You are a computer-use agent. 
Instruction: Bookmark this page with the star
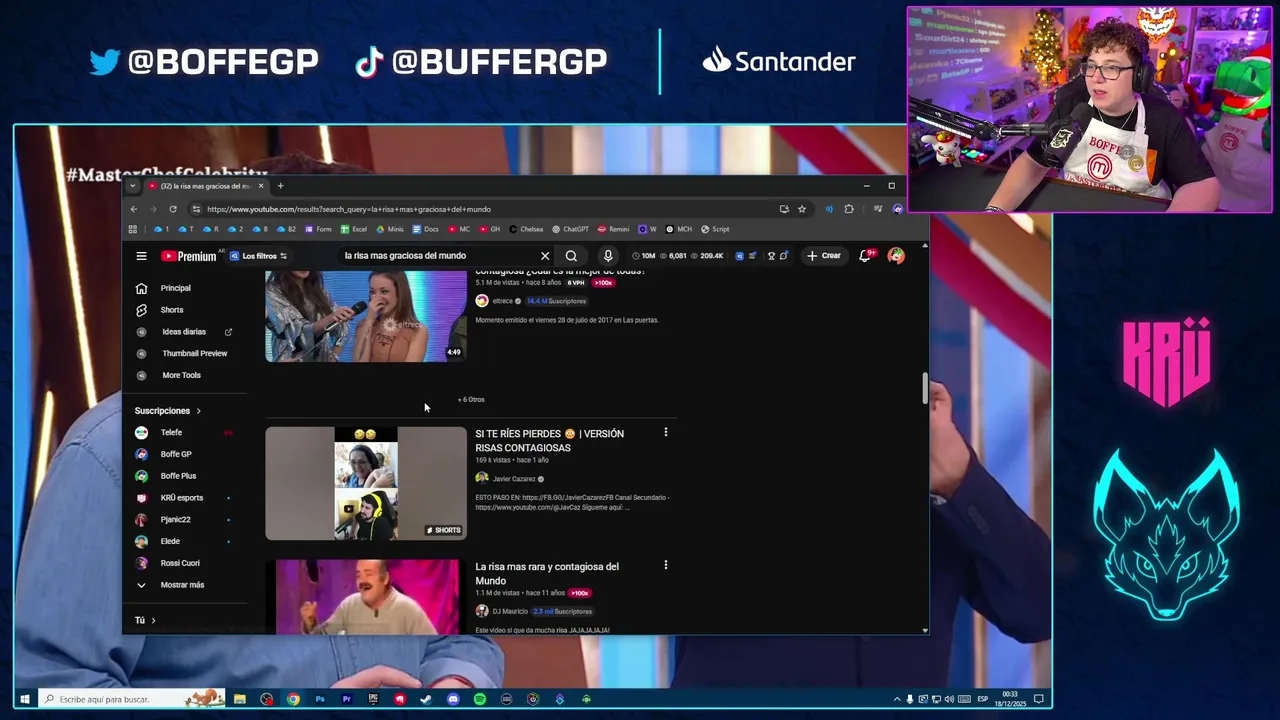[802, 209]
